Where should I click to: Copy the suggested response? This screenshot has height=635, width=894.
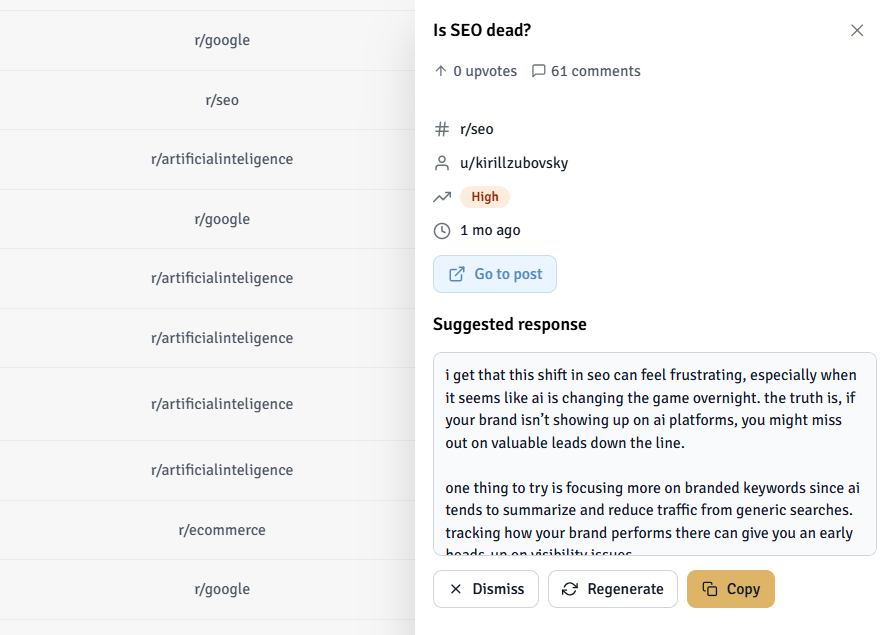[731, 589]
